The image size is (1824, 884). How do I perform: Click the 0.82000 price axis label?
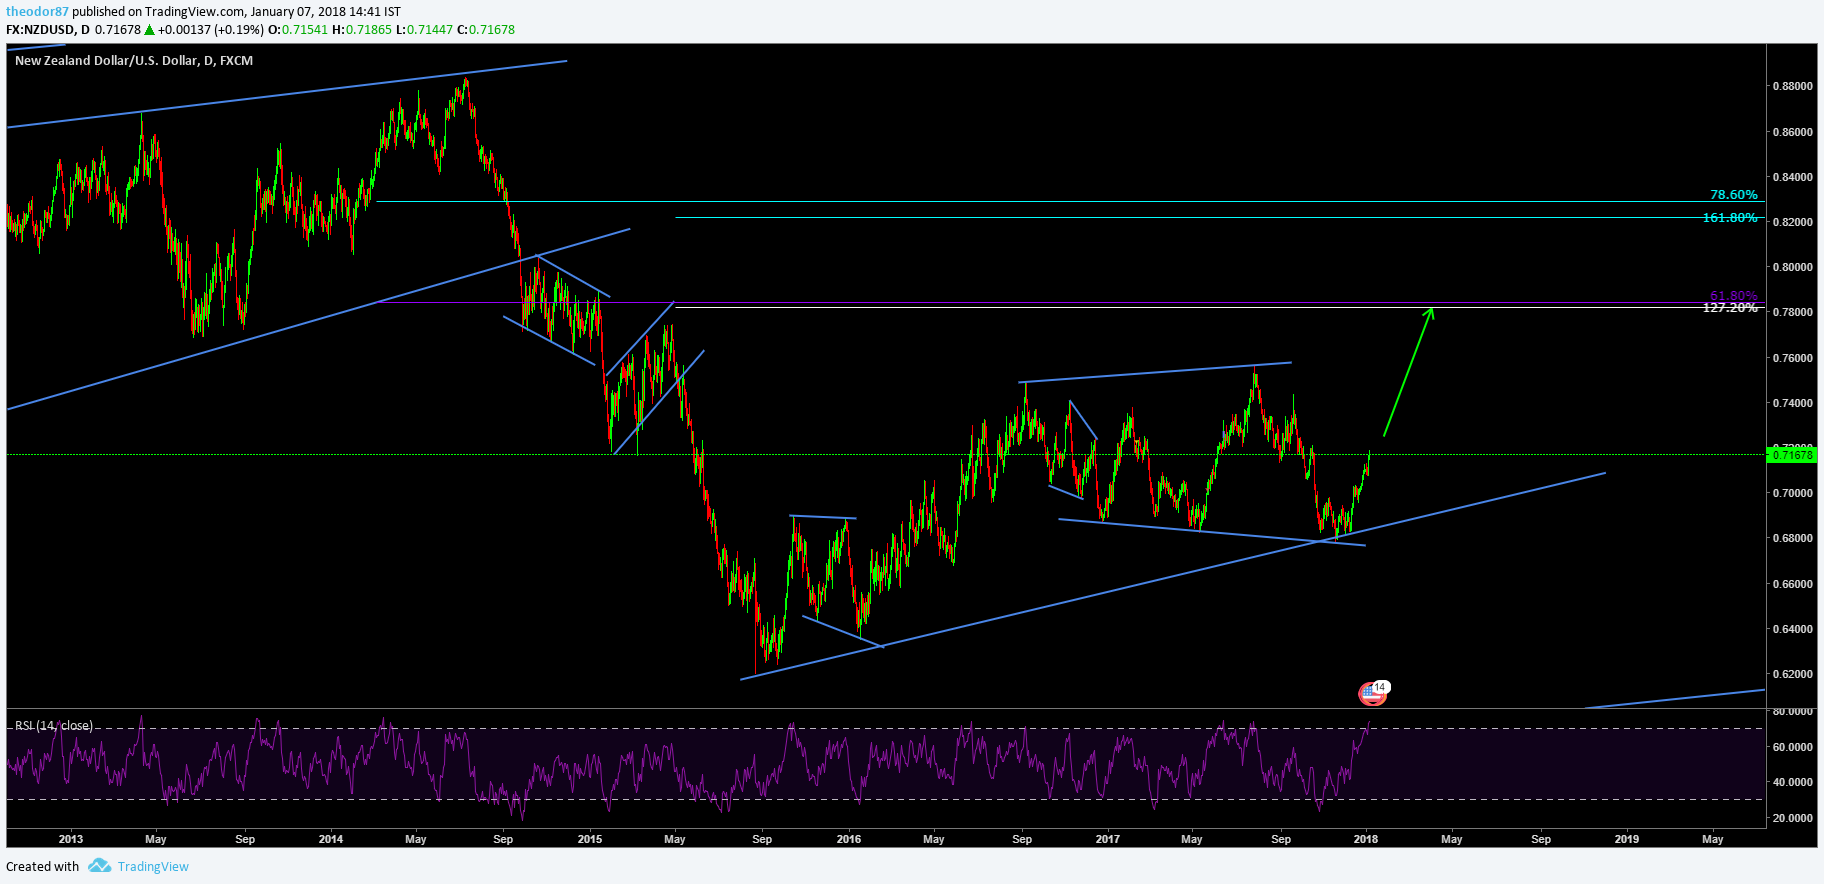point(1792,222)
